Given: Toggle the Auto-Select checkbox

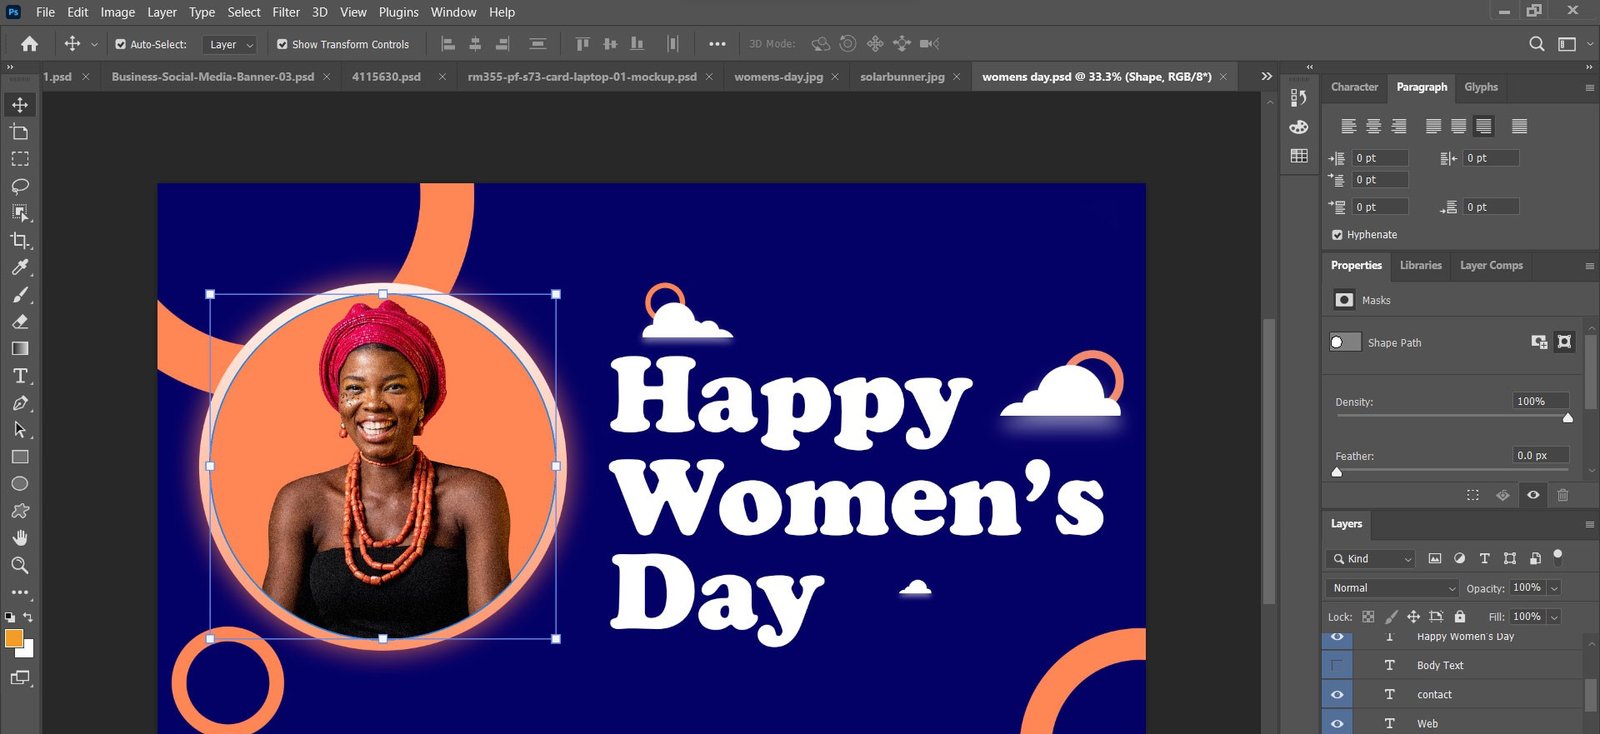Looking at the screenshot, I should pos(121,44).
